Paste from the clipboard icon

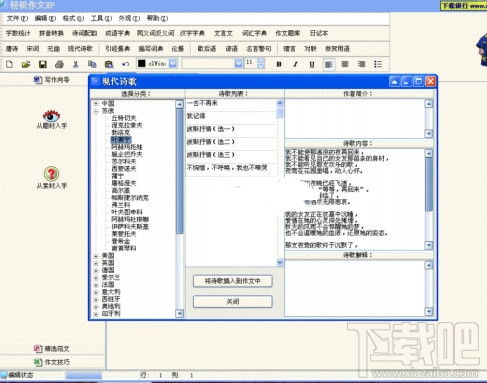[109, 64]
